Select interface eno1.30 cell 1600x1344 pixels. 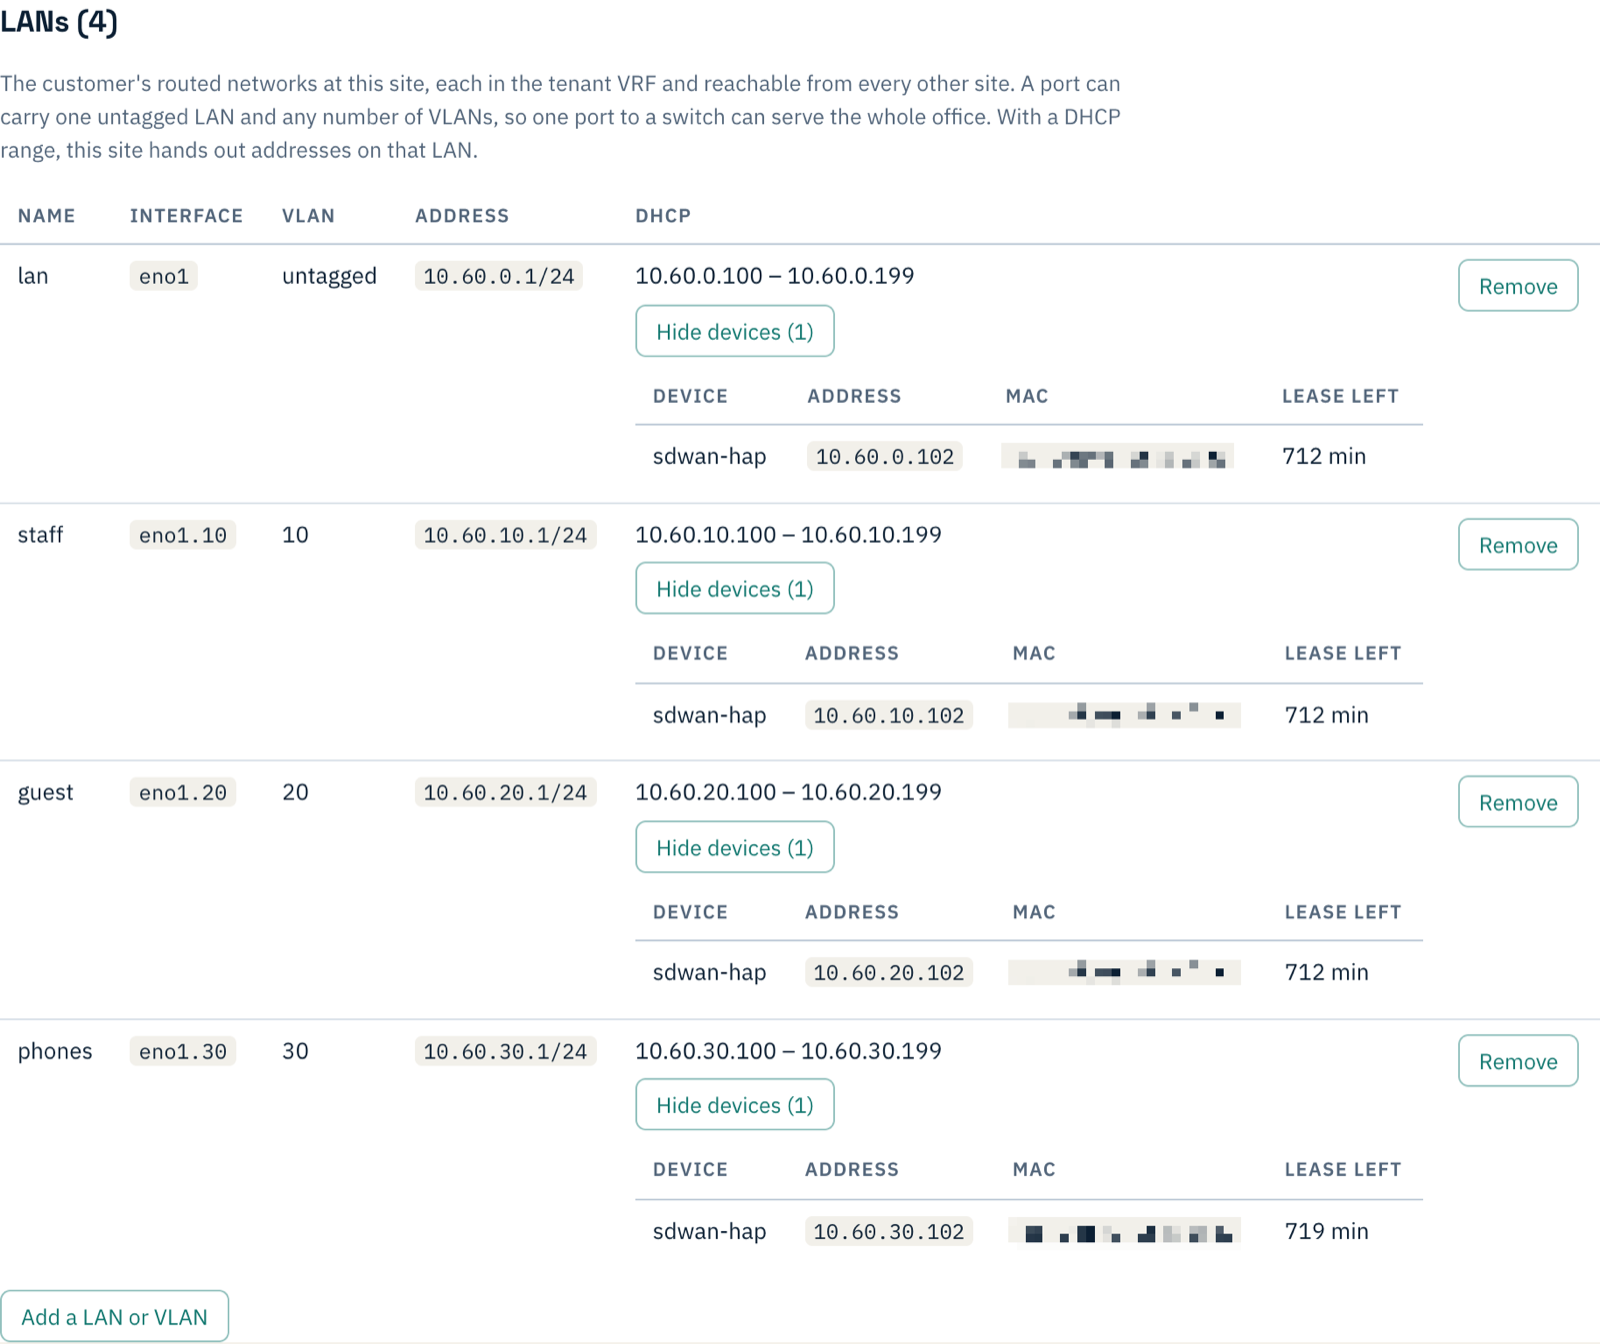click(182, 1051)
